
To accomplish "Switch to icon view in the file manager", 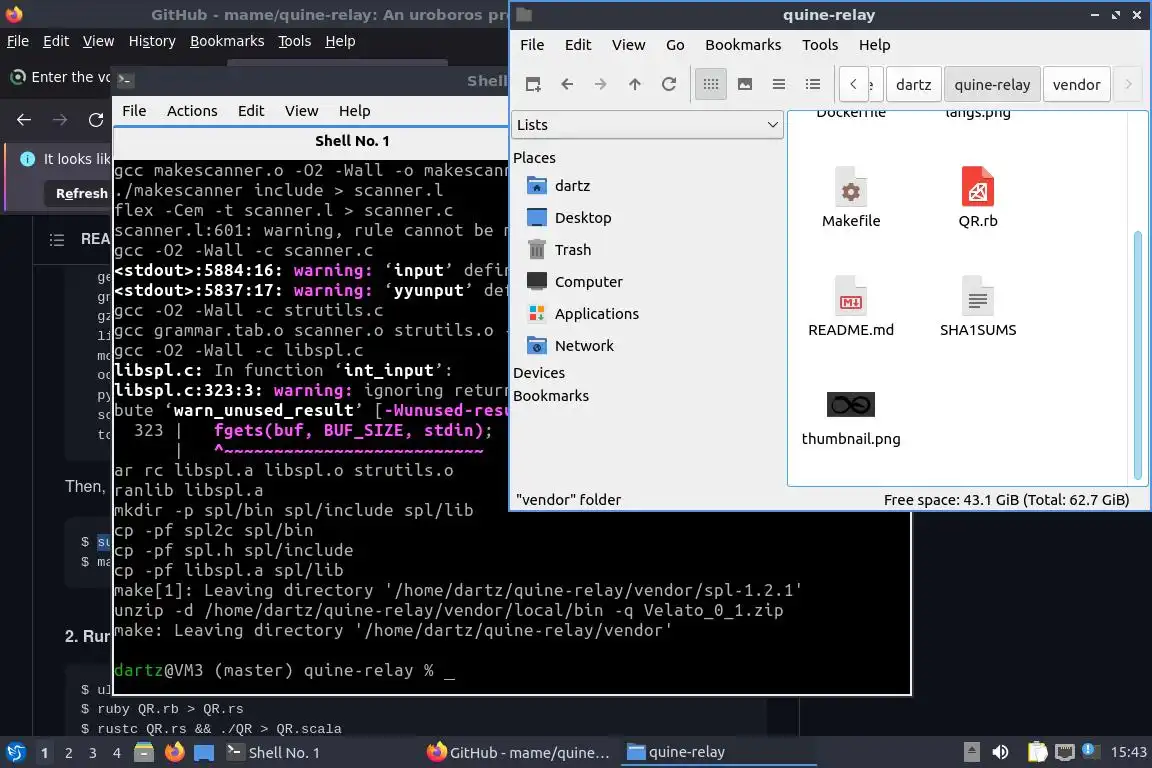I will click(710, 85).
